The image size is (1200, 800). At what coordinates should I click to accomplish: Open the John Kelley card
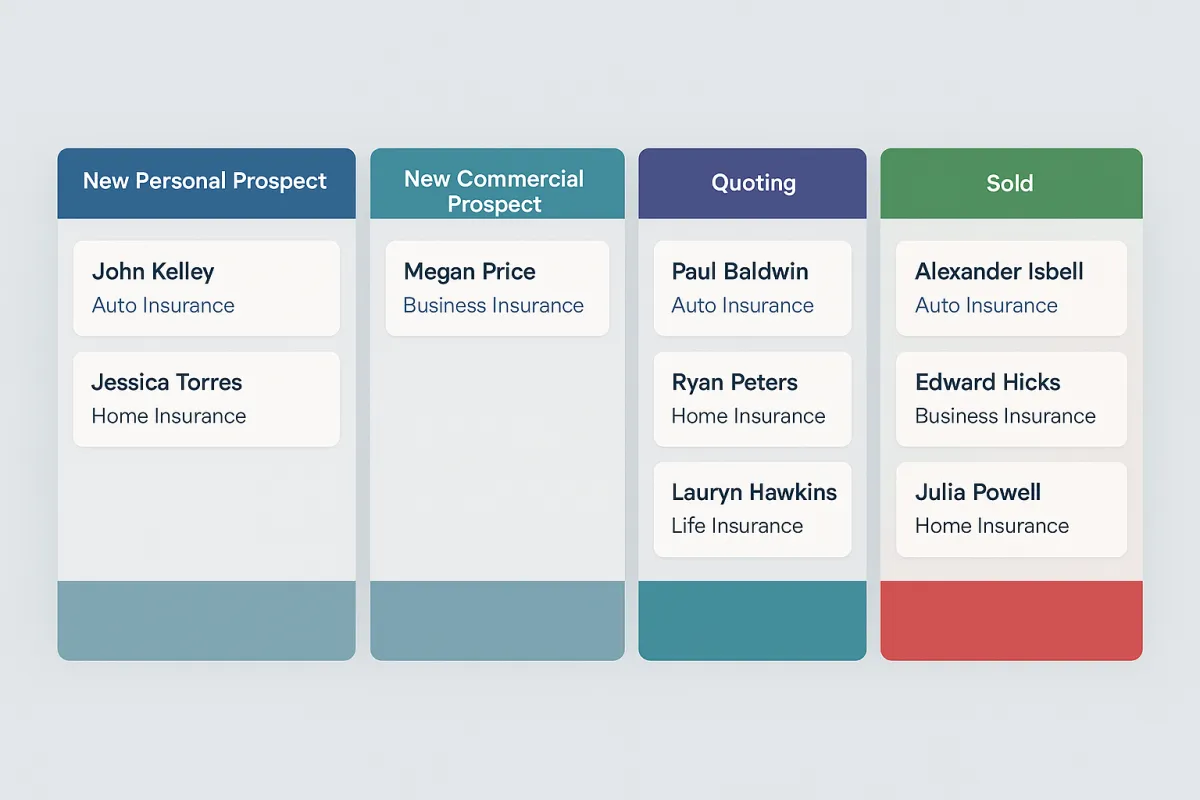pyautogui.click(x=206, y=288)
